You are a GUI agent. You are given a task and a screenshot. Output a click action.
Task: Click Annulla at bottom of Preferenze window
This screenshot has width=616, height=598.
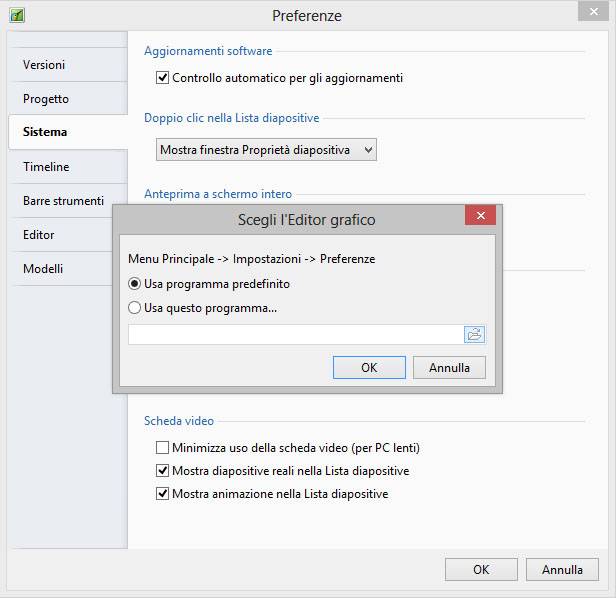(562, 570)
